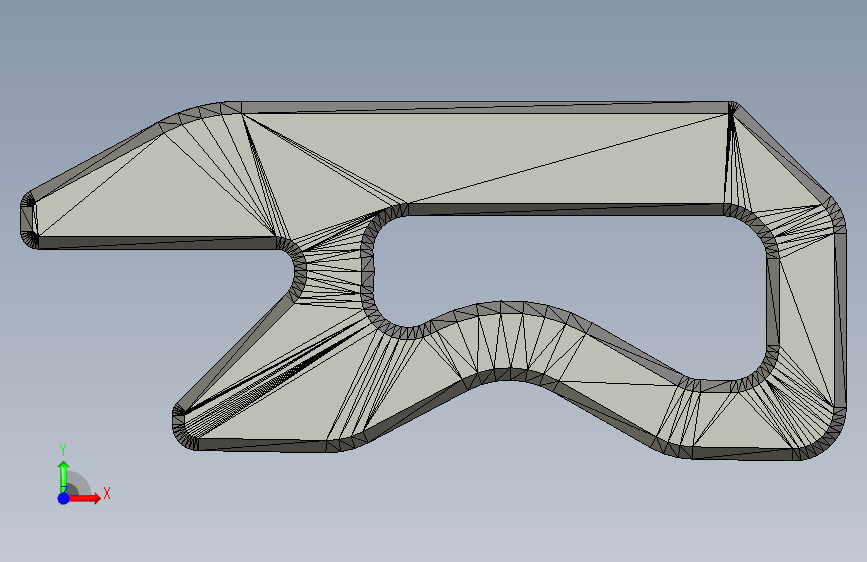867x562 pixels.
Task: Click the "Y" label of the axis triad
Action: (x=63, y=450)
